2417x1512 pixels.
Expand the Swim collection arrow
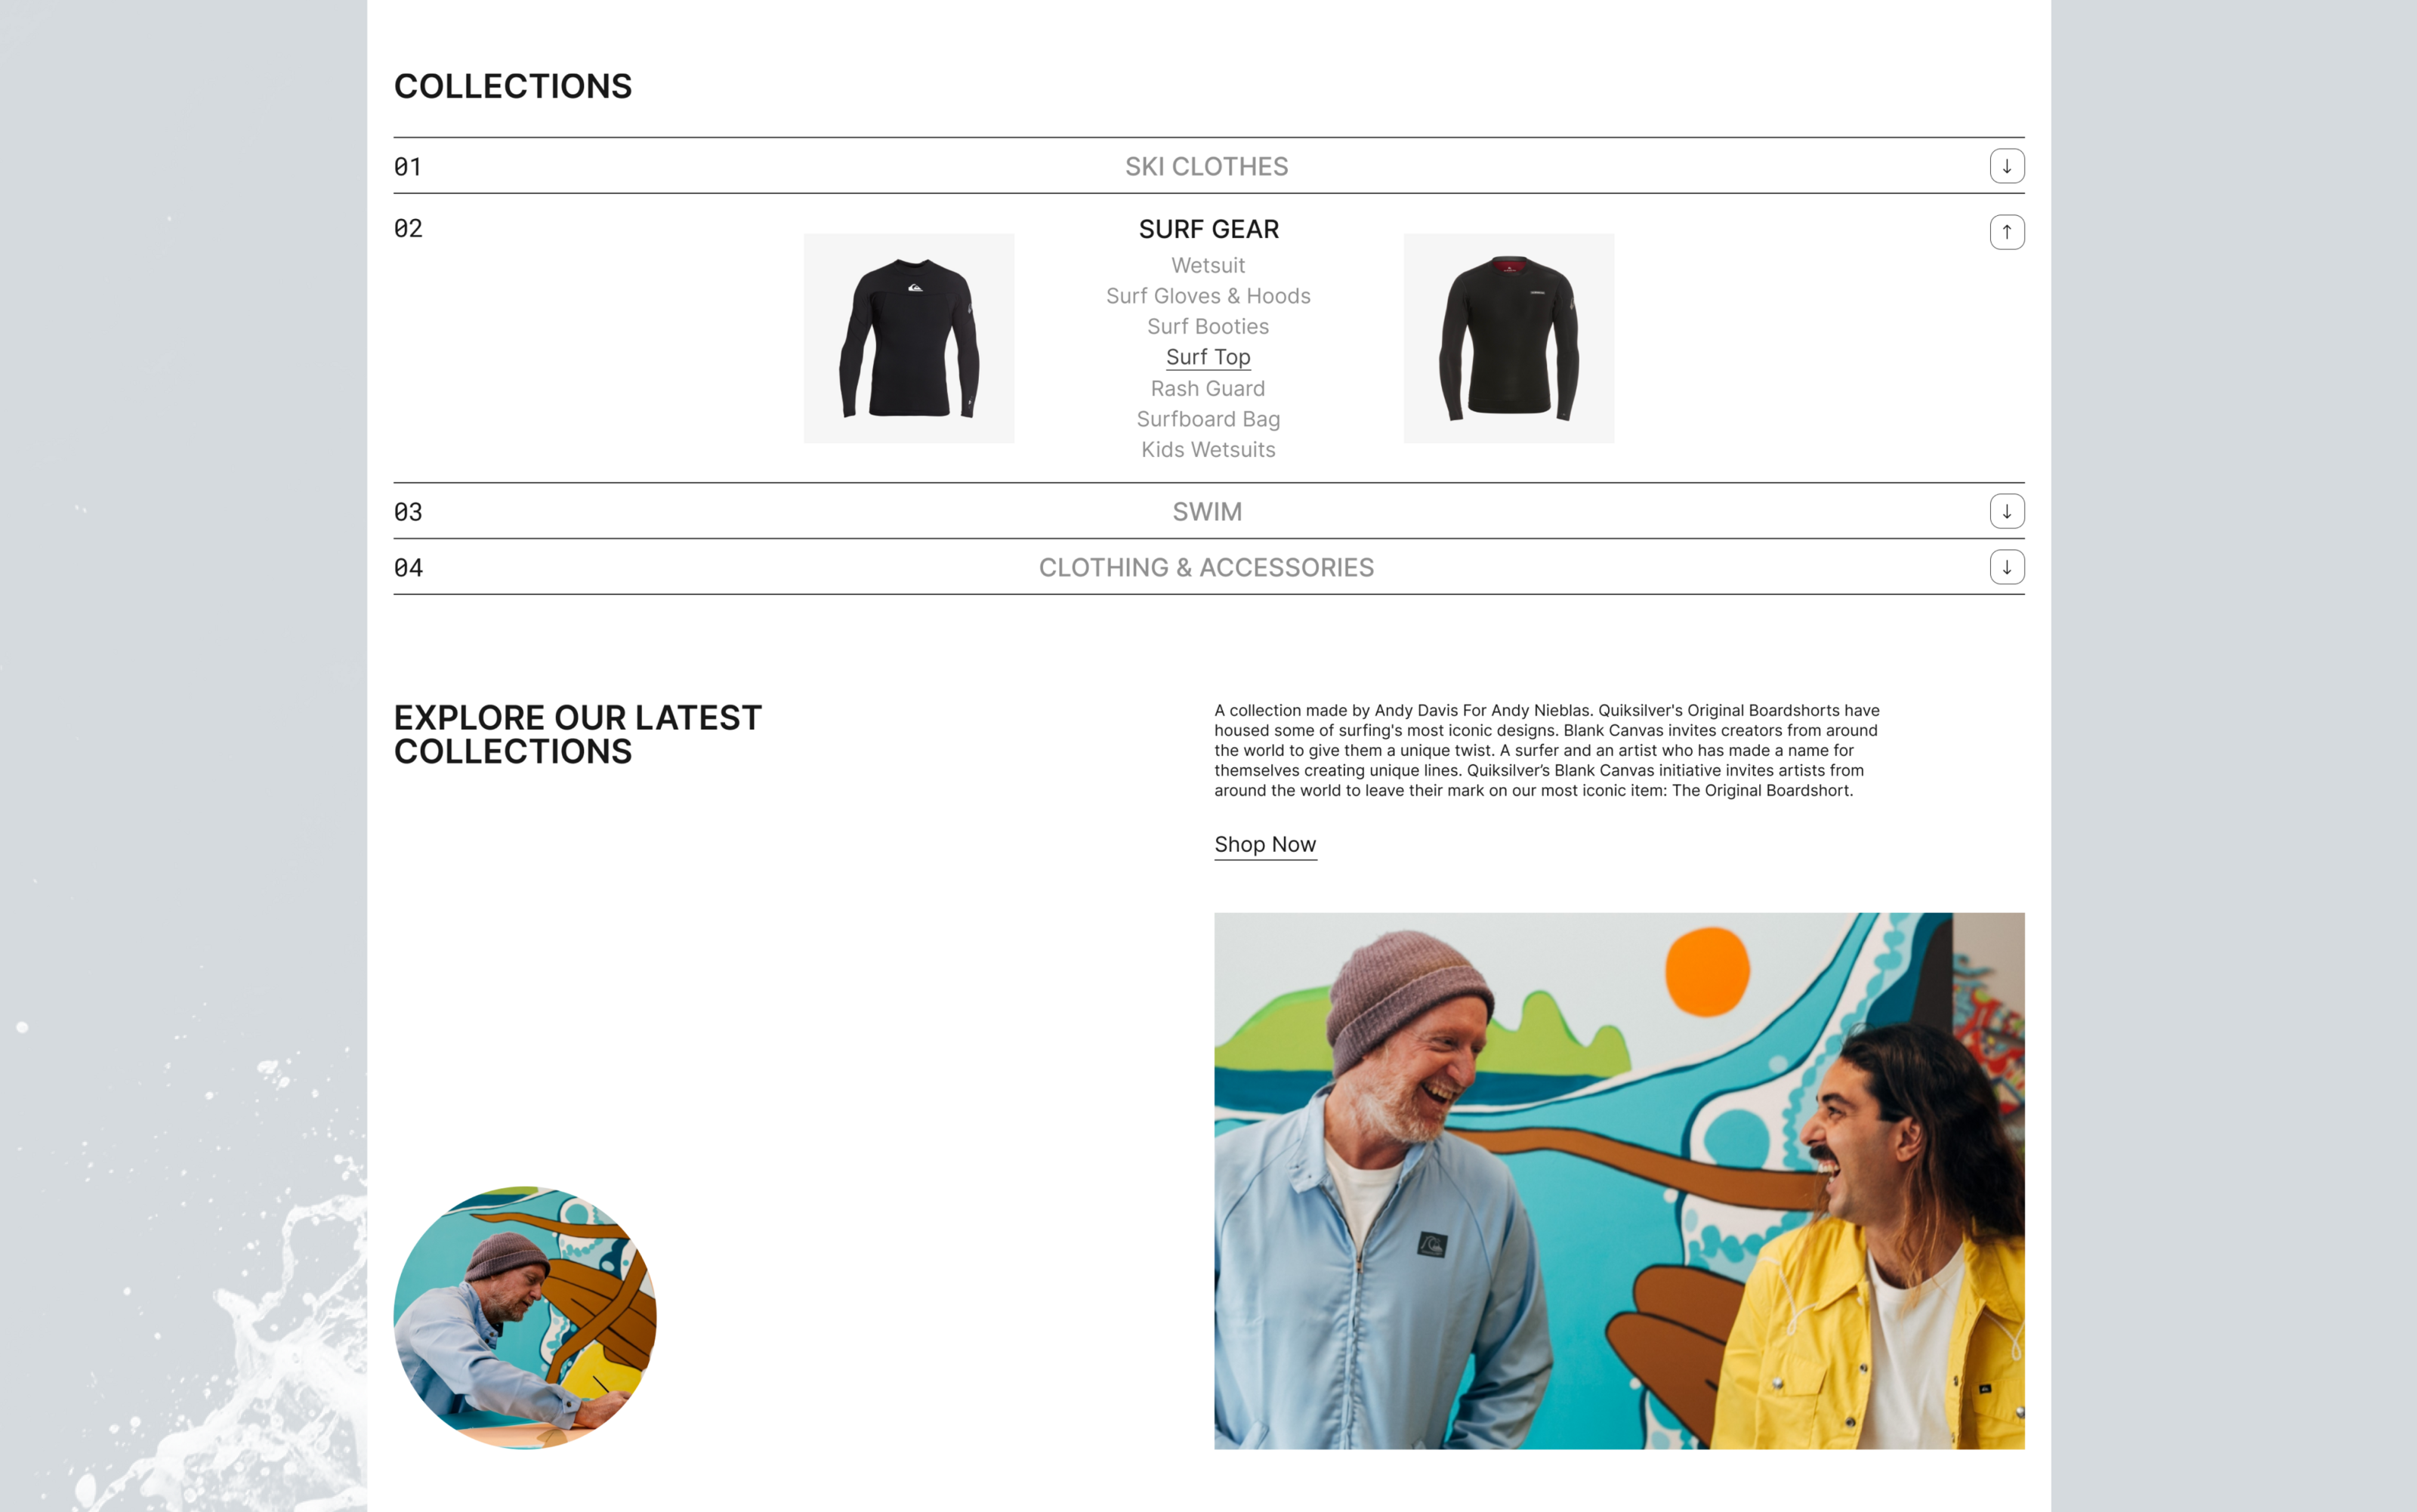click(2006, 511)
